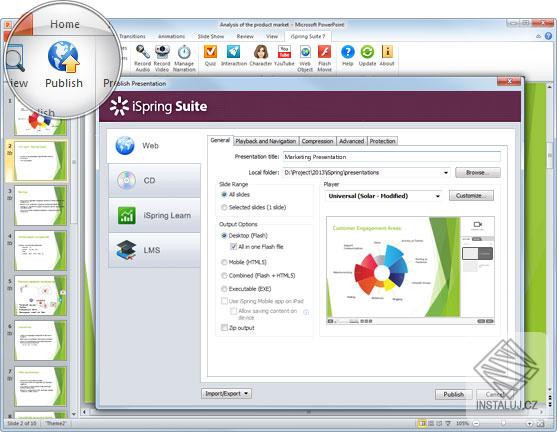557x432 pixels.
Task: Click the PowerPoint Help question mark icon
Action: [x=548, y=36]
